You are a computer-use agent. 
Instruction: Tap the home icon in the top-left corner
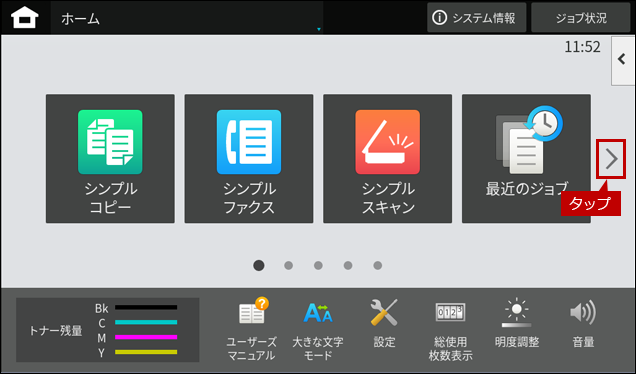click(25, 18)
